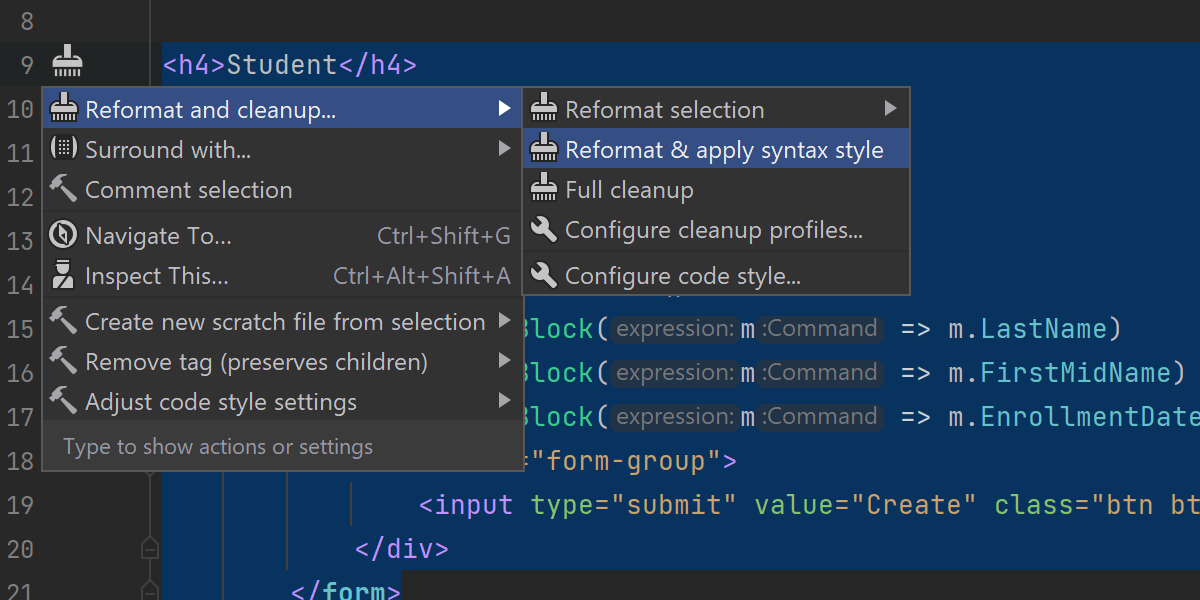Expand the Surround with submenu arrow

[x=505, y=149]
